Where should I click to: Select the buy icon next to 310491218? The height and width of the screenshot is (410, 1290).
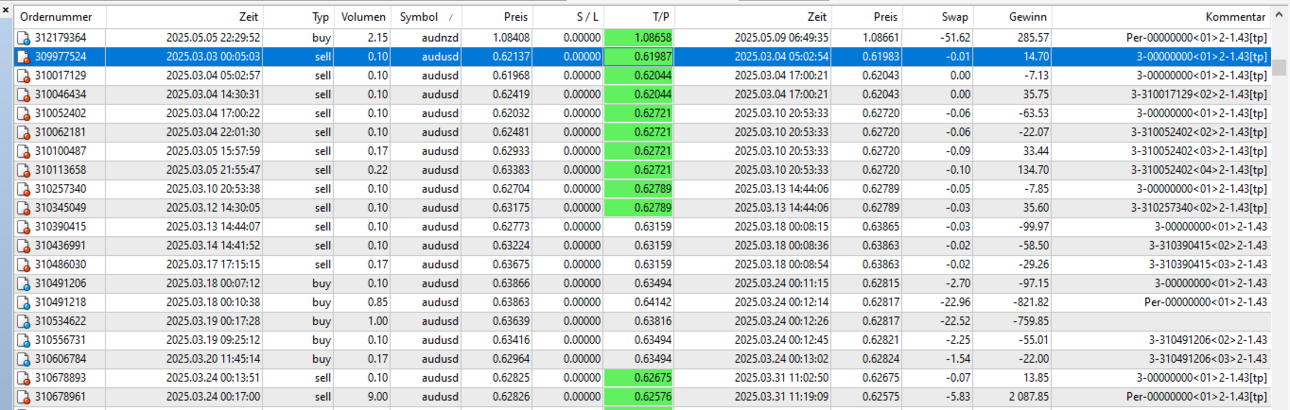(x=24, y=302)
